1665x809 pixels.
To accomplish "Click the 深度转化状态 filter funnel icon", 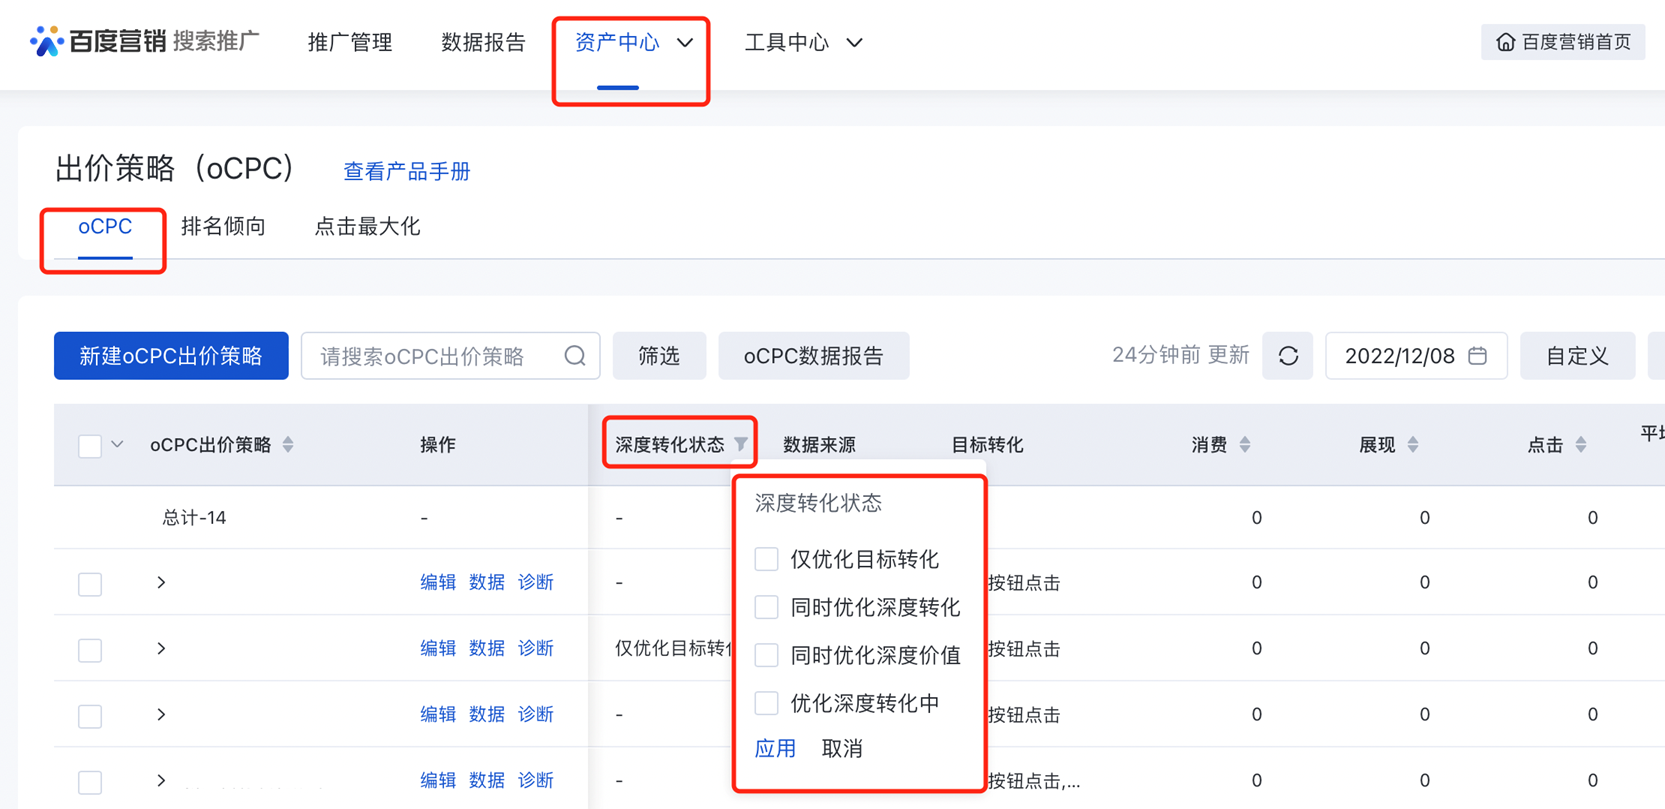I will tap(741, 444).
